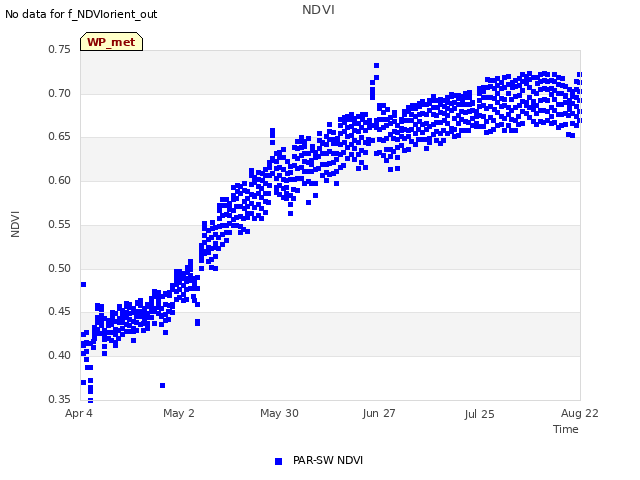640x480 pixels.
Task: Click the 0.35 y-axis tick label
Action: 60,399
